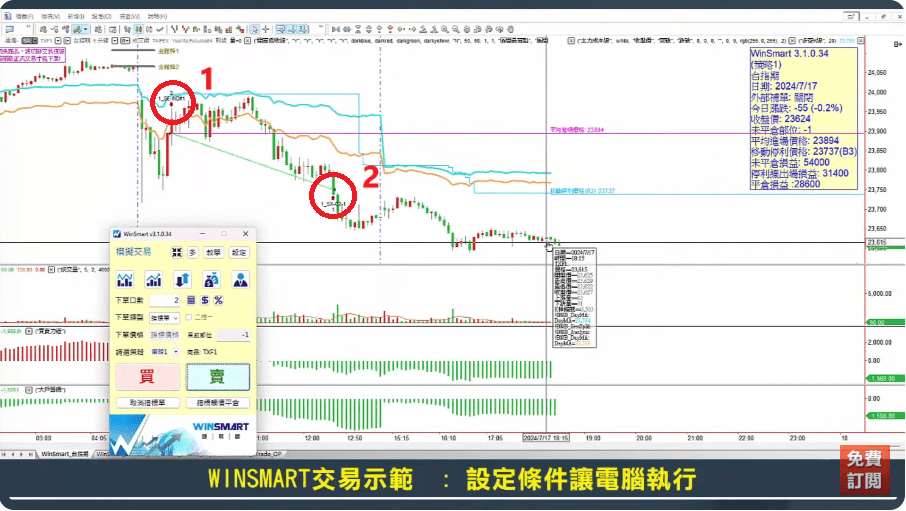Click the shrink-panel arrows icon in WinSmart header
Screen dimensions: 906x511
click(x=177, y=253)
